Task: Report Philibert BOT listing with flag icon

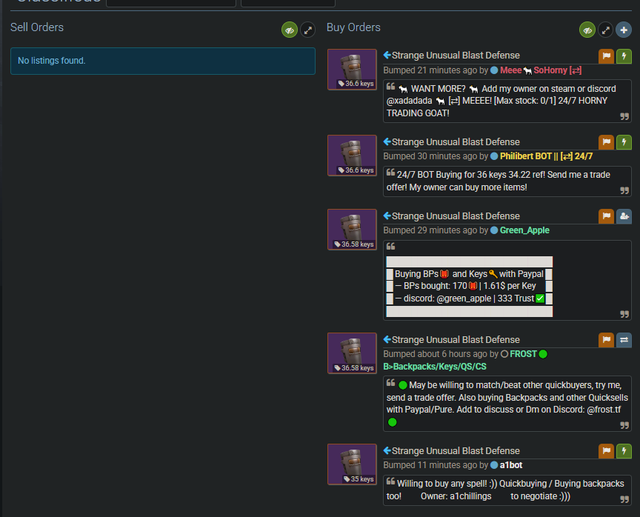Action: pos(607,142)
